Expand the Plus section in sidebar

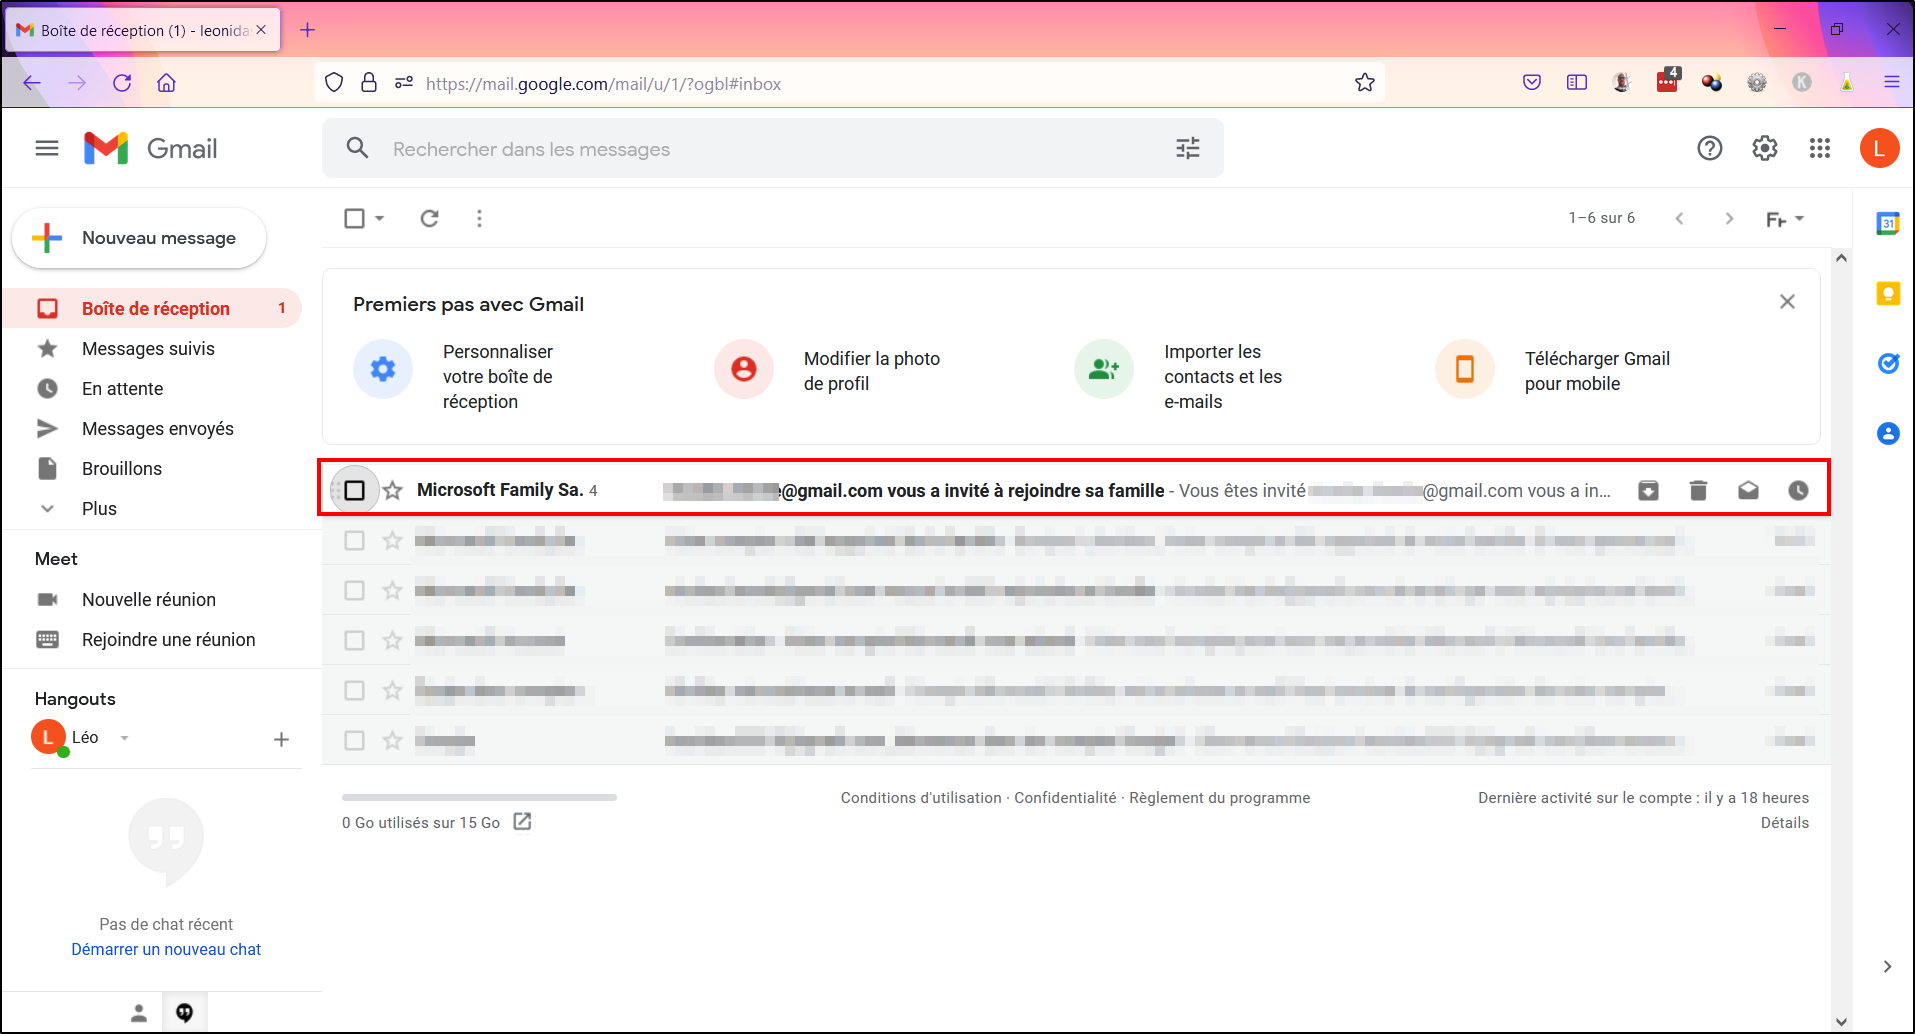[98, 508]
